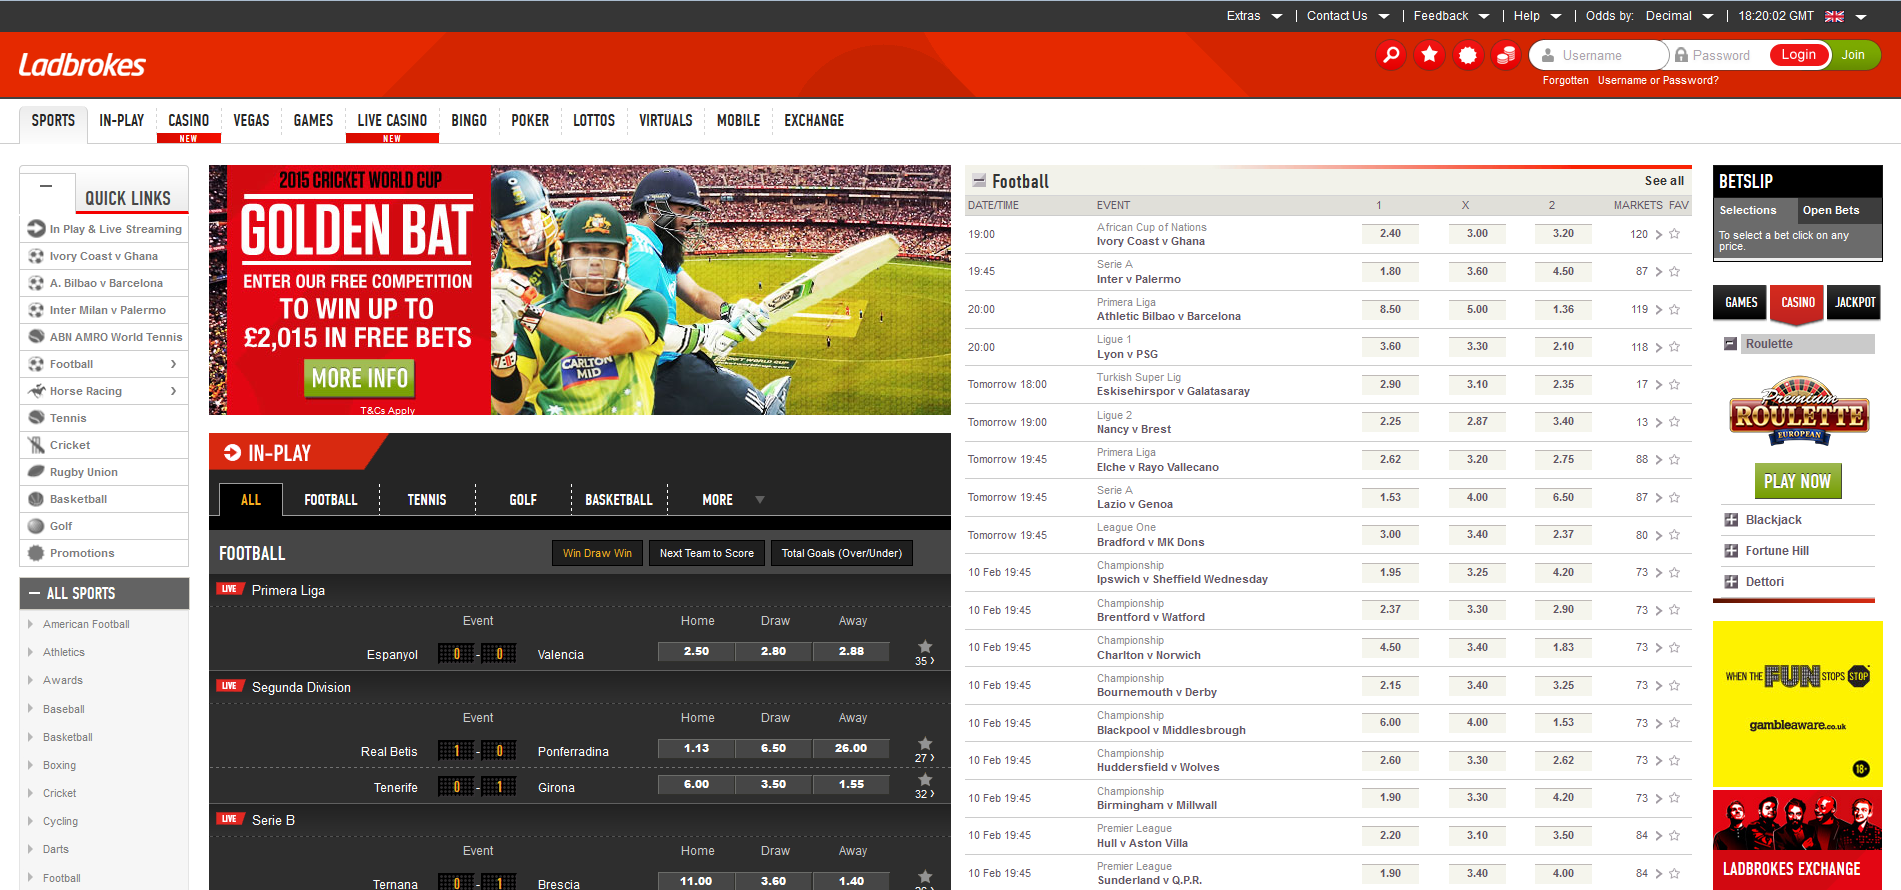Click the Rugby Union ball icon
1901x890 pixels.
(x=37, y=472)
